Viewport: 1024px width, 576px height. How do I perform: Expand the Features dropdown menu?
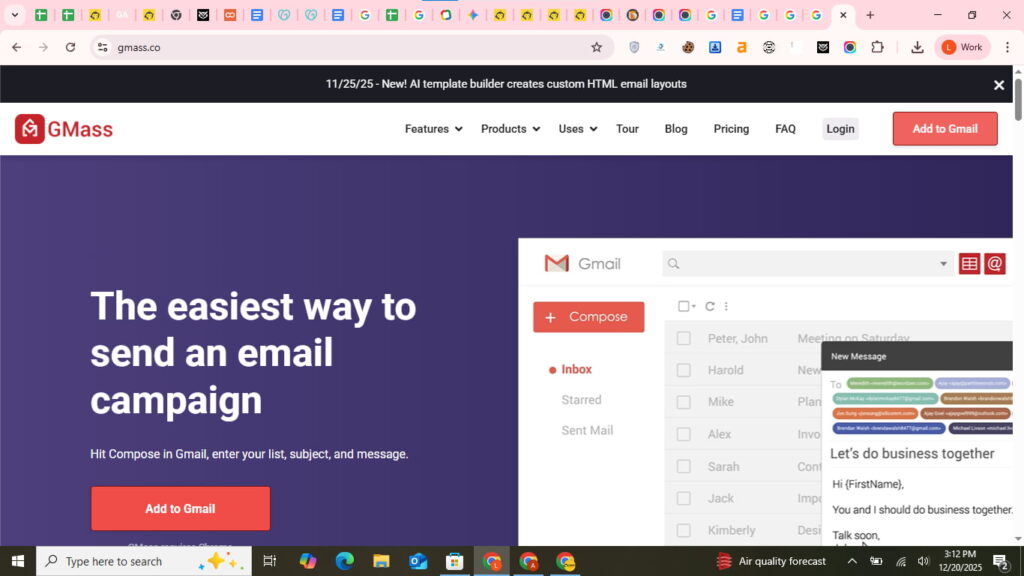tap(433, 129)
